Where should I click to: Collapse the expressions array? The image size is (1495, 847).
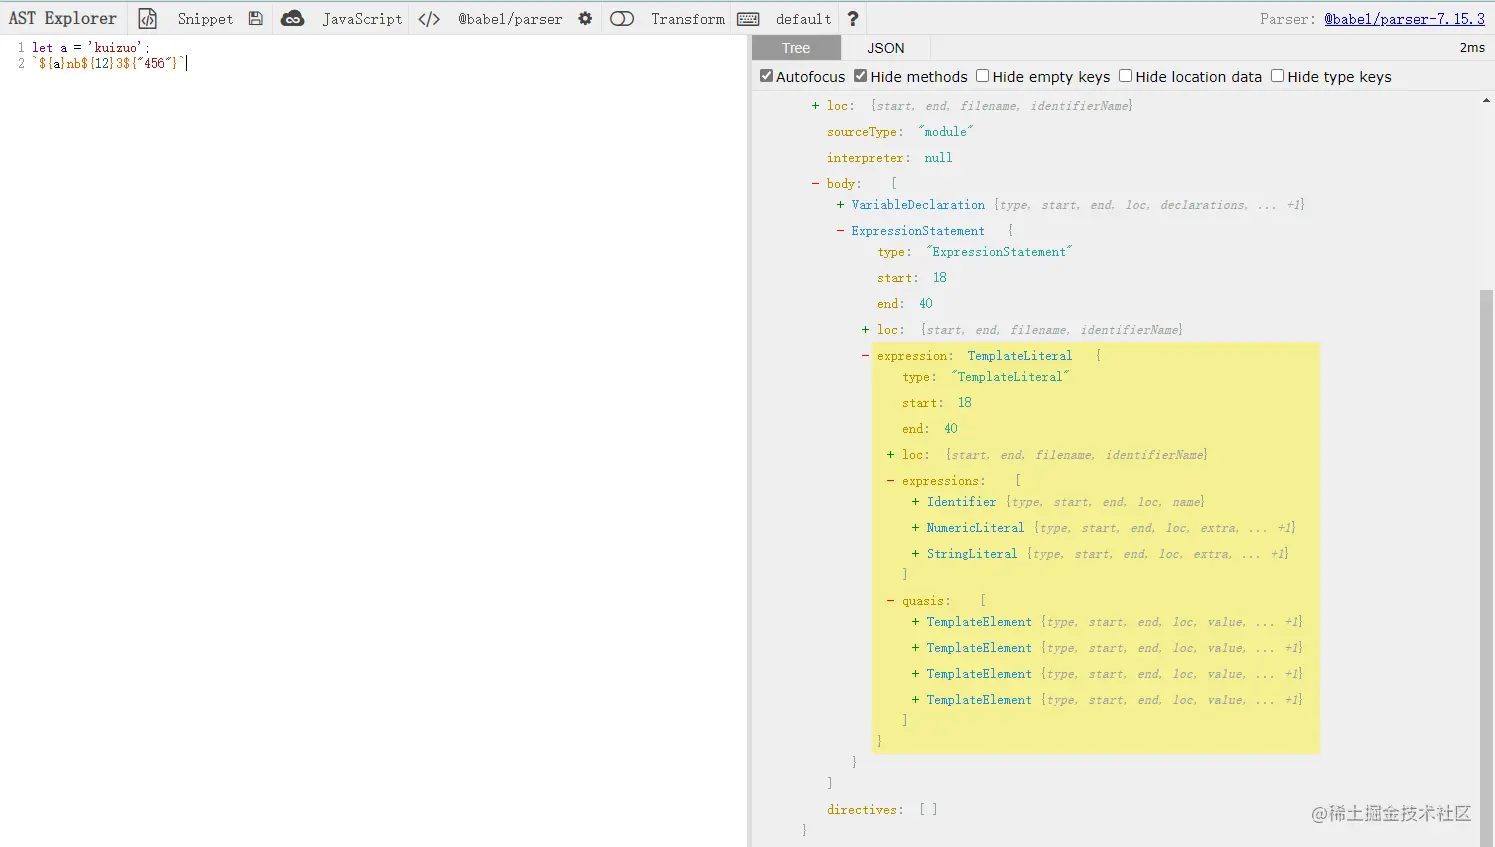[890, 480]
